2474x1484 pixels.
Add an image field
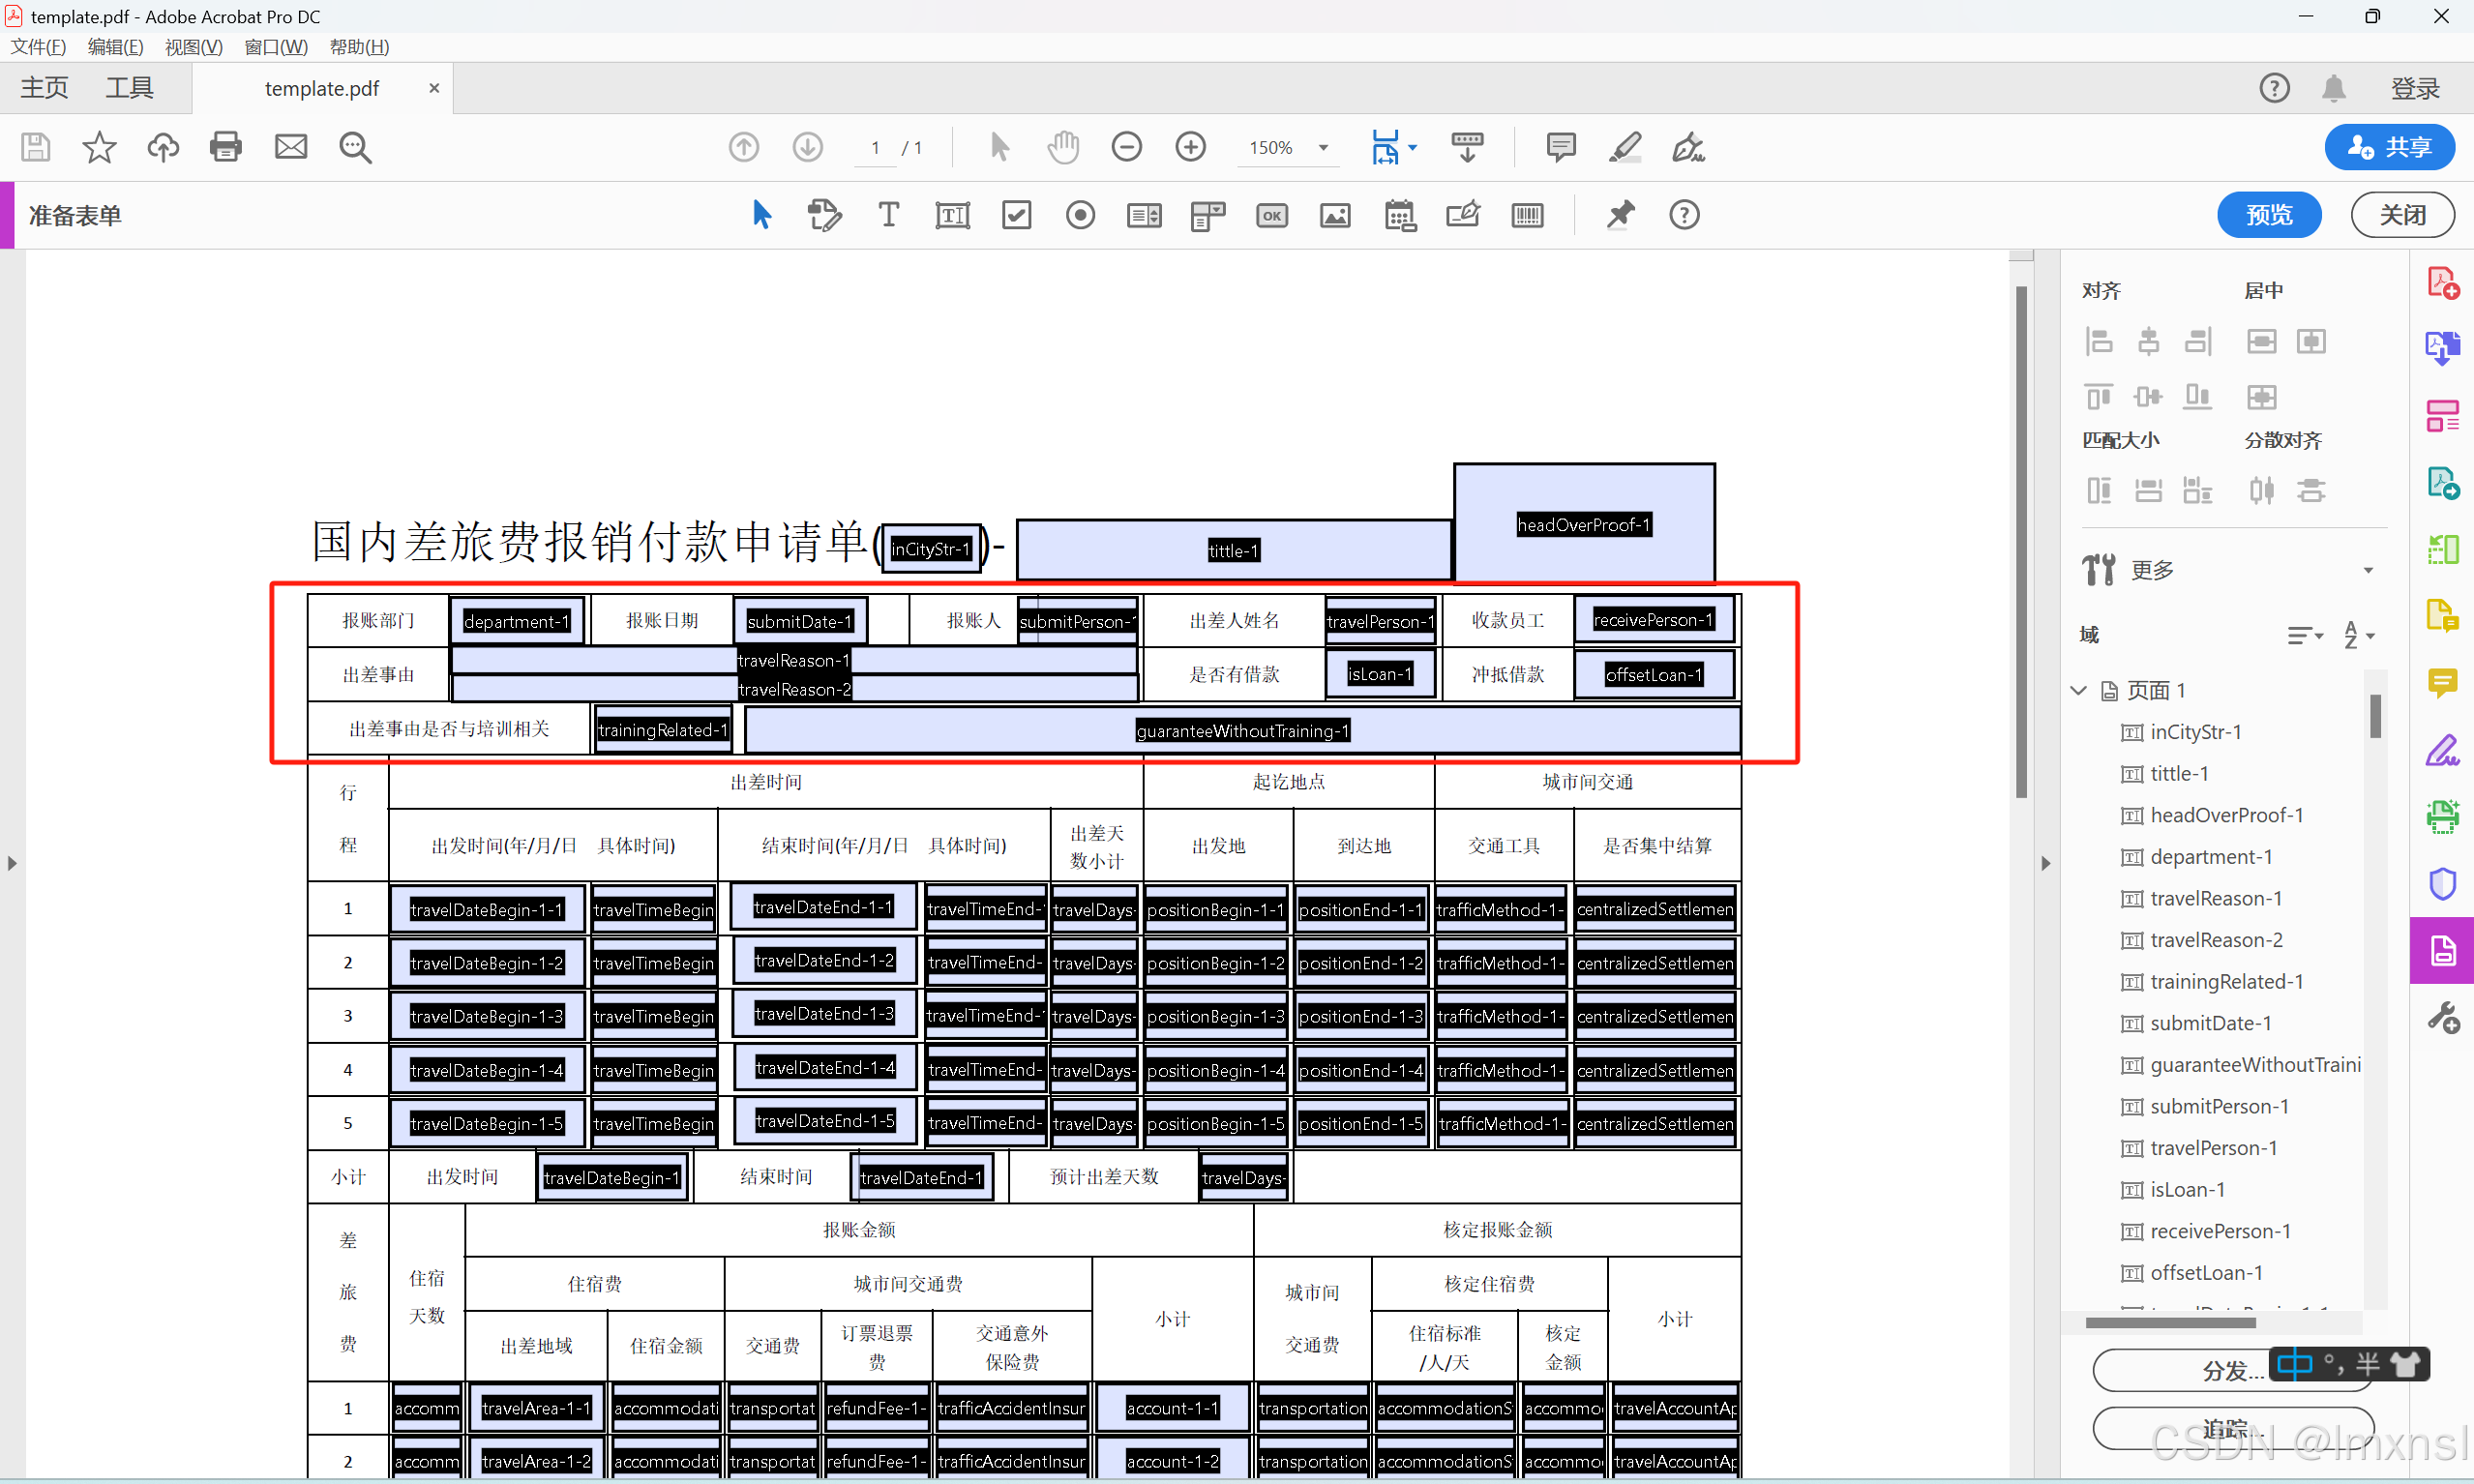pos(1335,215)
